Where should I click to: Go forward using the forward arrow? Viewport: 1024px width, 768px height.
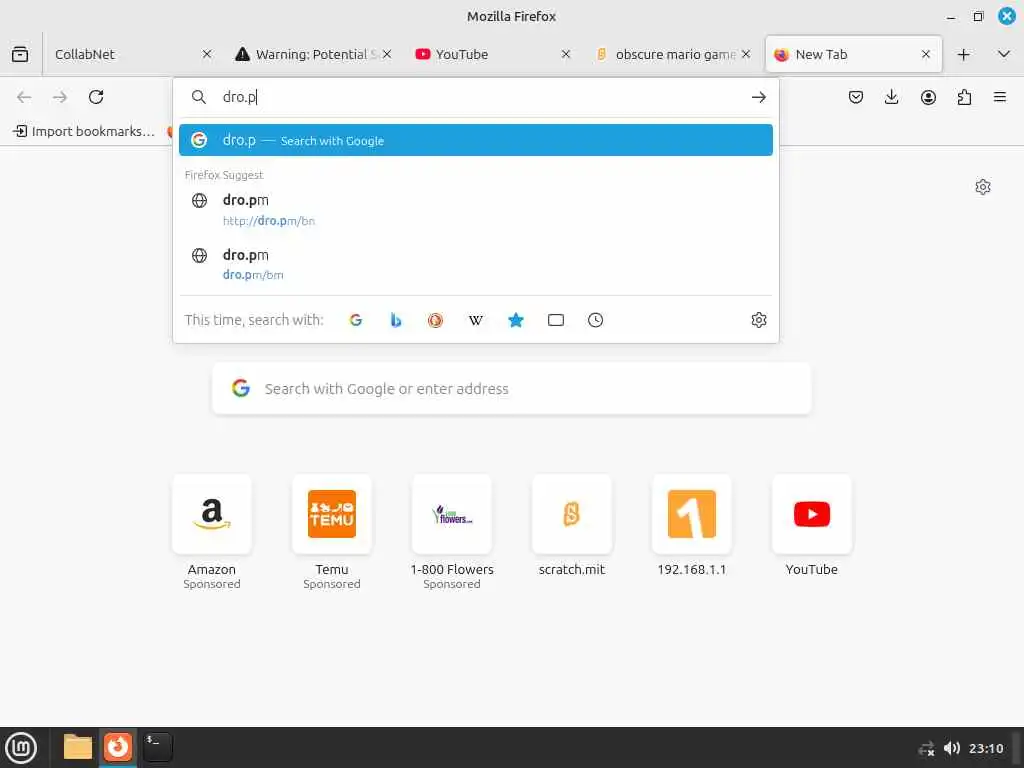(60, 97)
